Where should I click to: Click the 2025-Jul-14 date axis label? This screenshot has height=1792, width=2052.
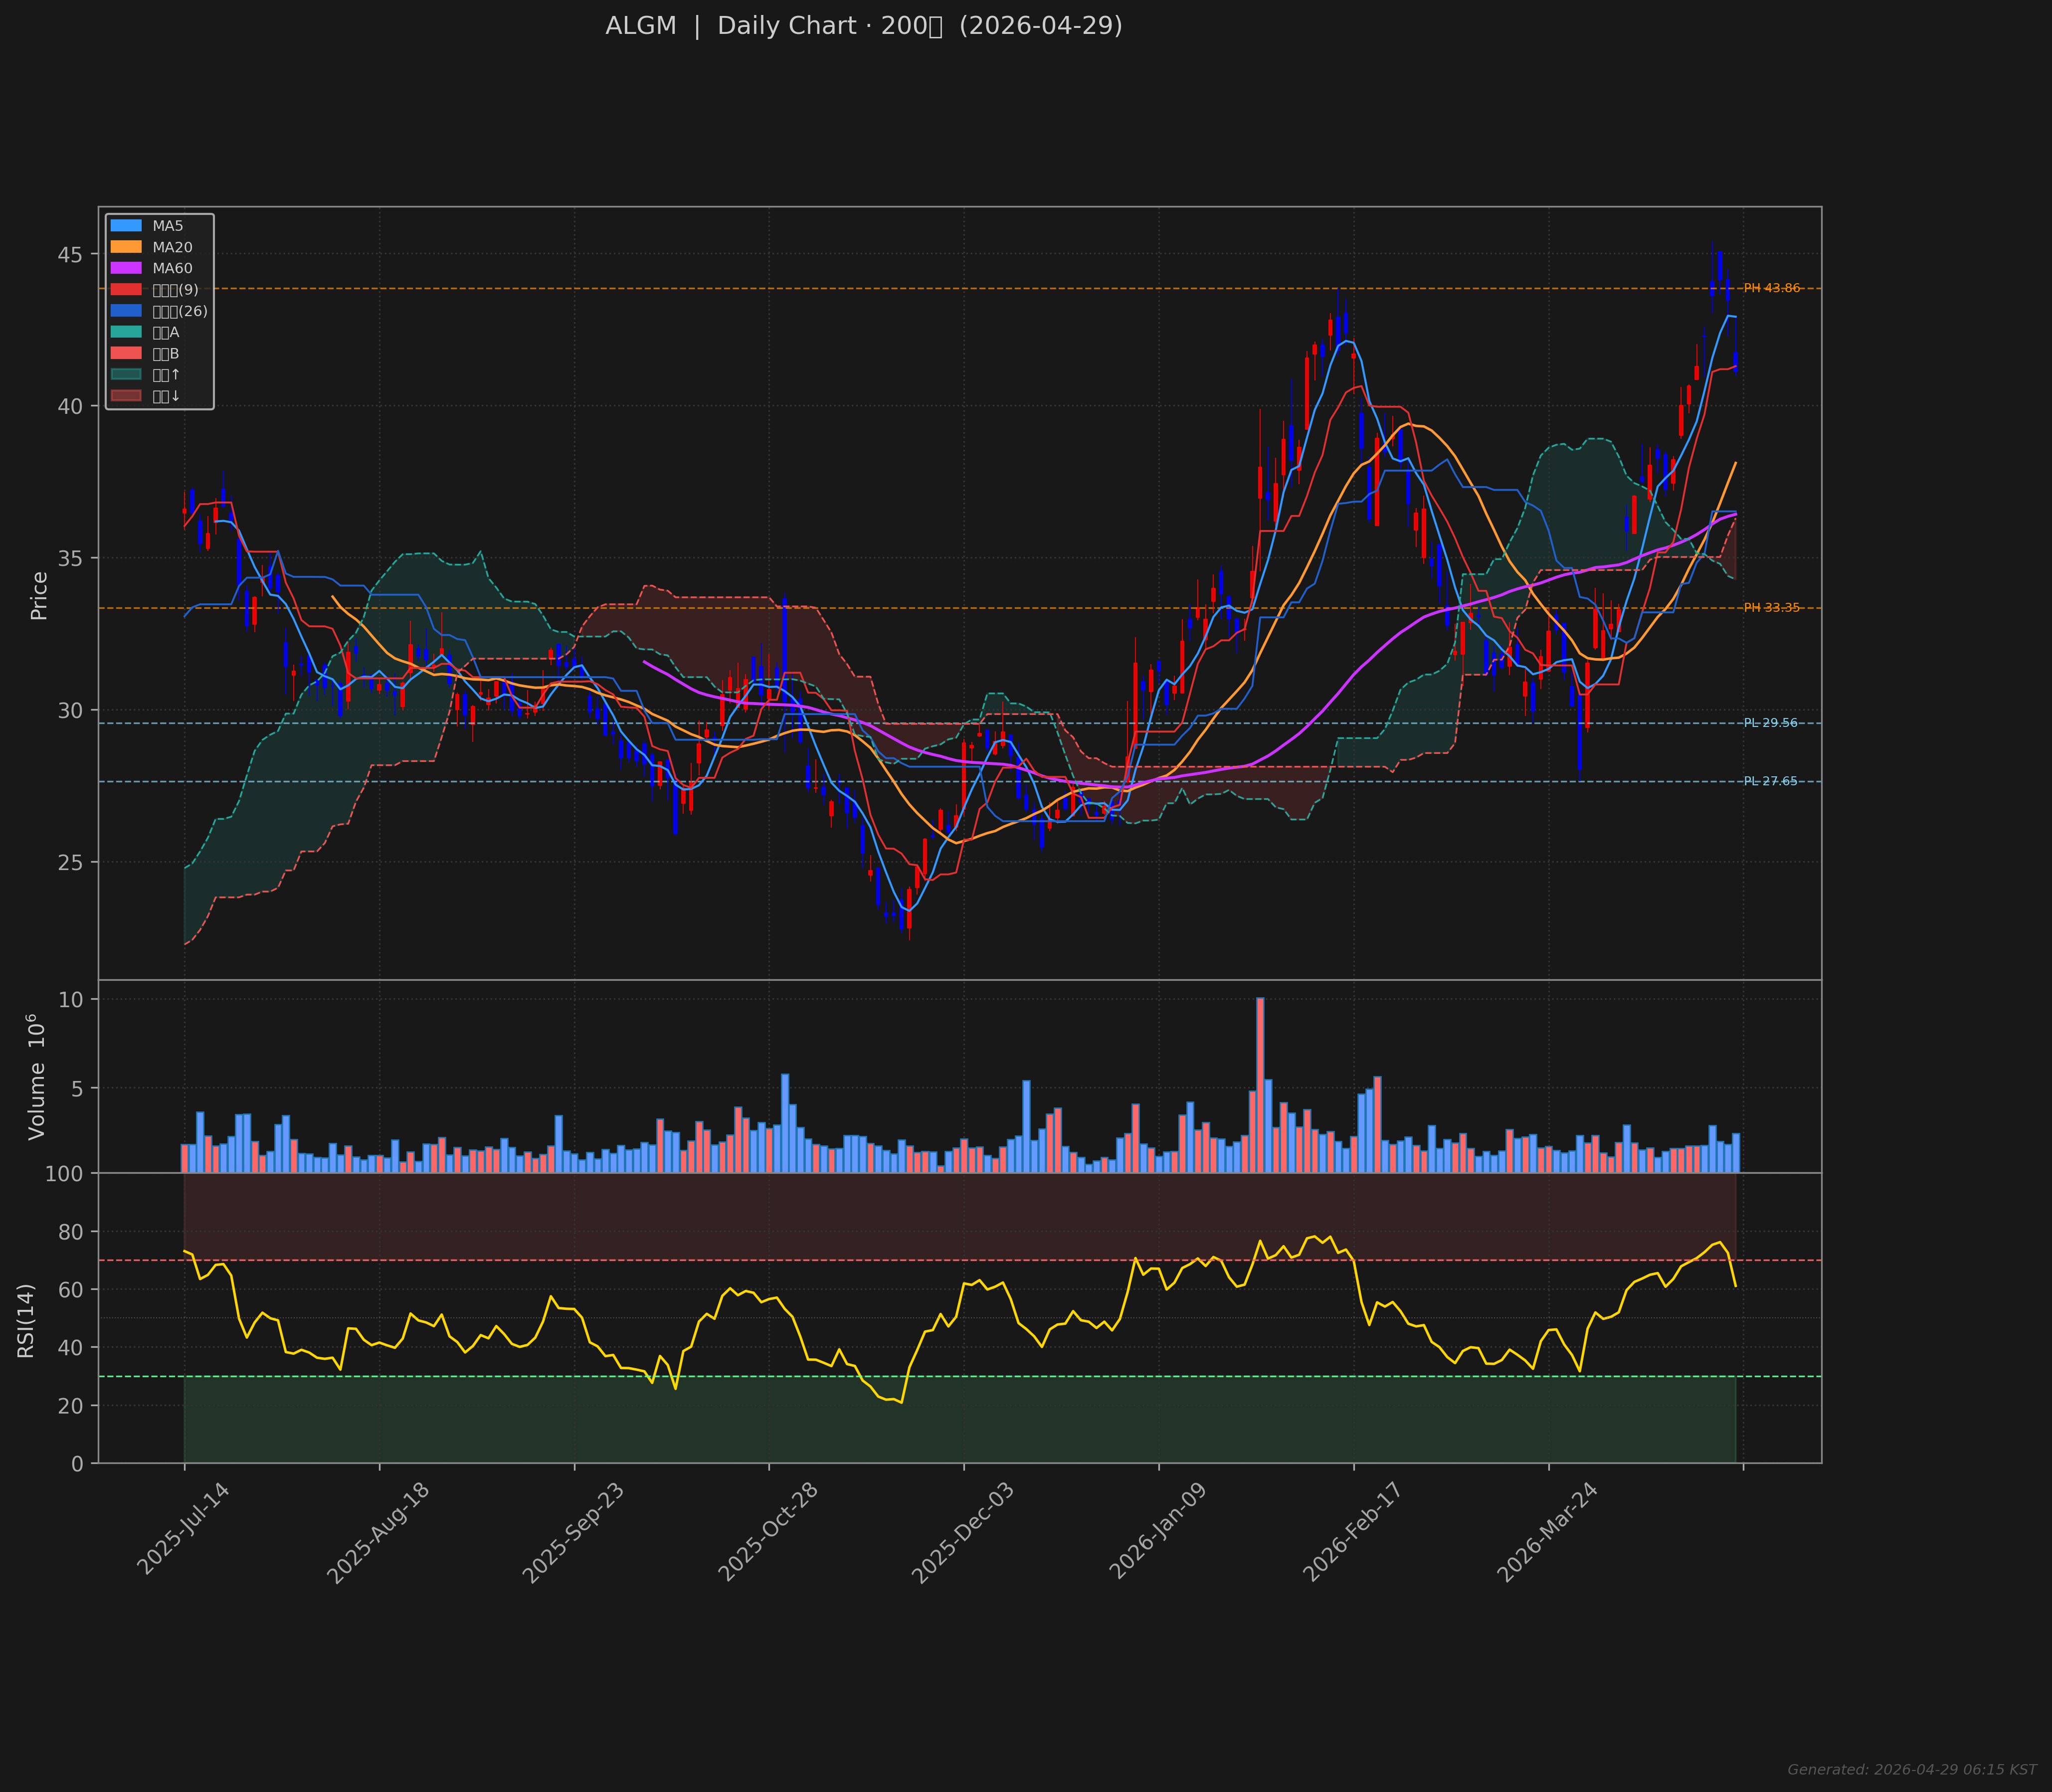click(184, 1529)
